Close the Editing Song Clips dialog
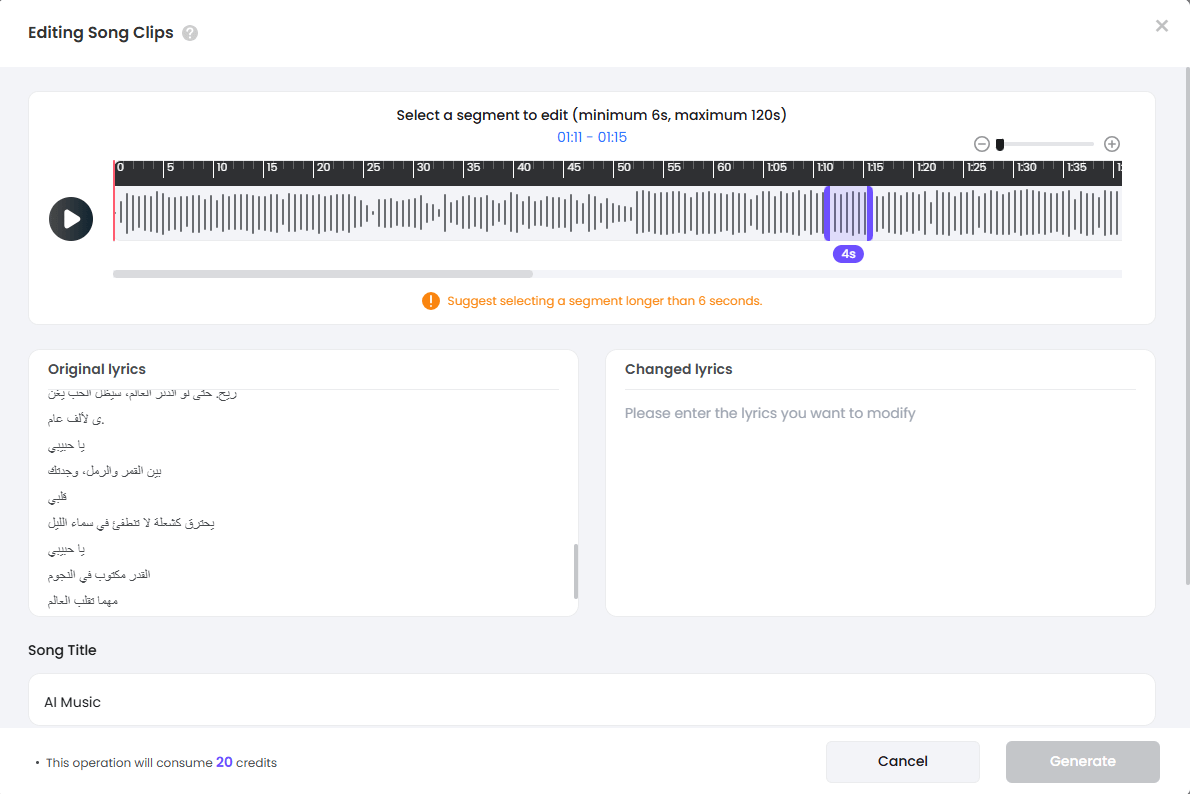 (1161, 25)
